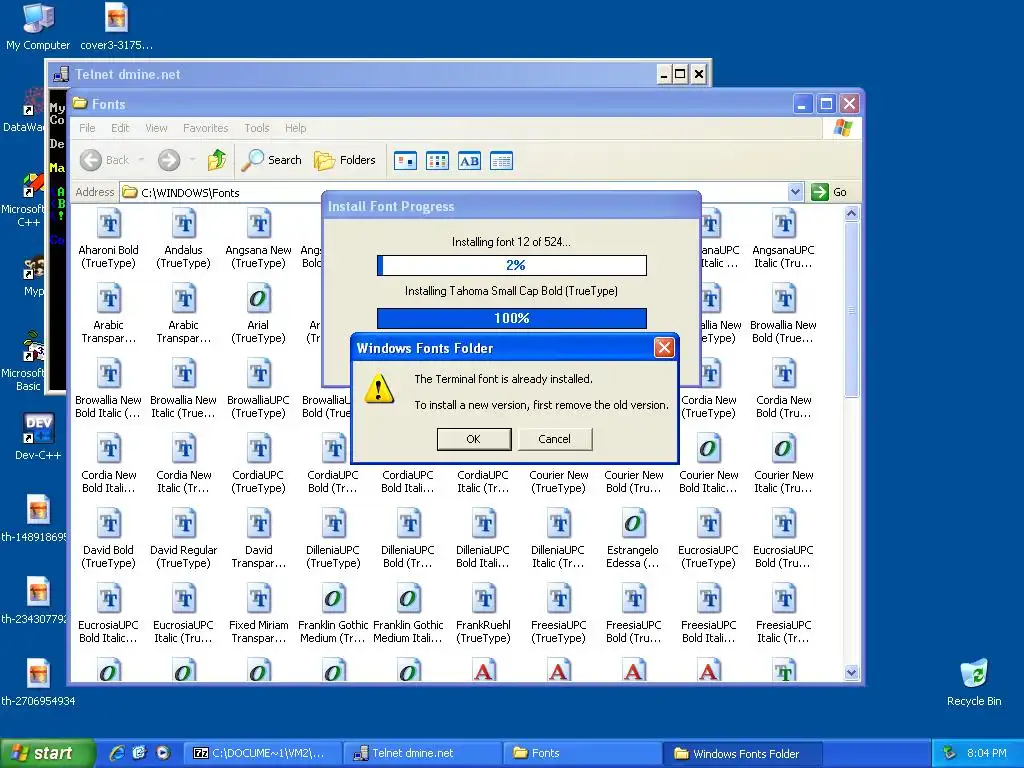The image size is (1024, 768).
Task: Switch to List view icon
Action: [x=437, y=161]
